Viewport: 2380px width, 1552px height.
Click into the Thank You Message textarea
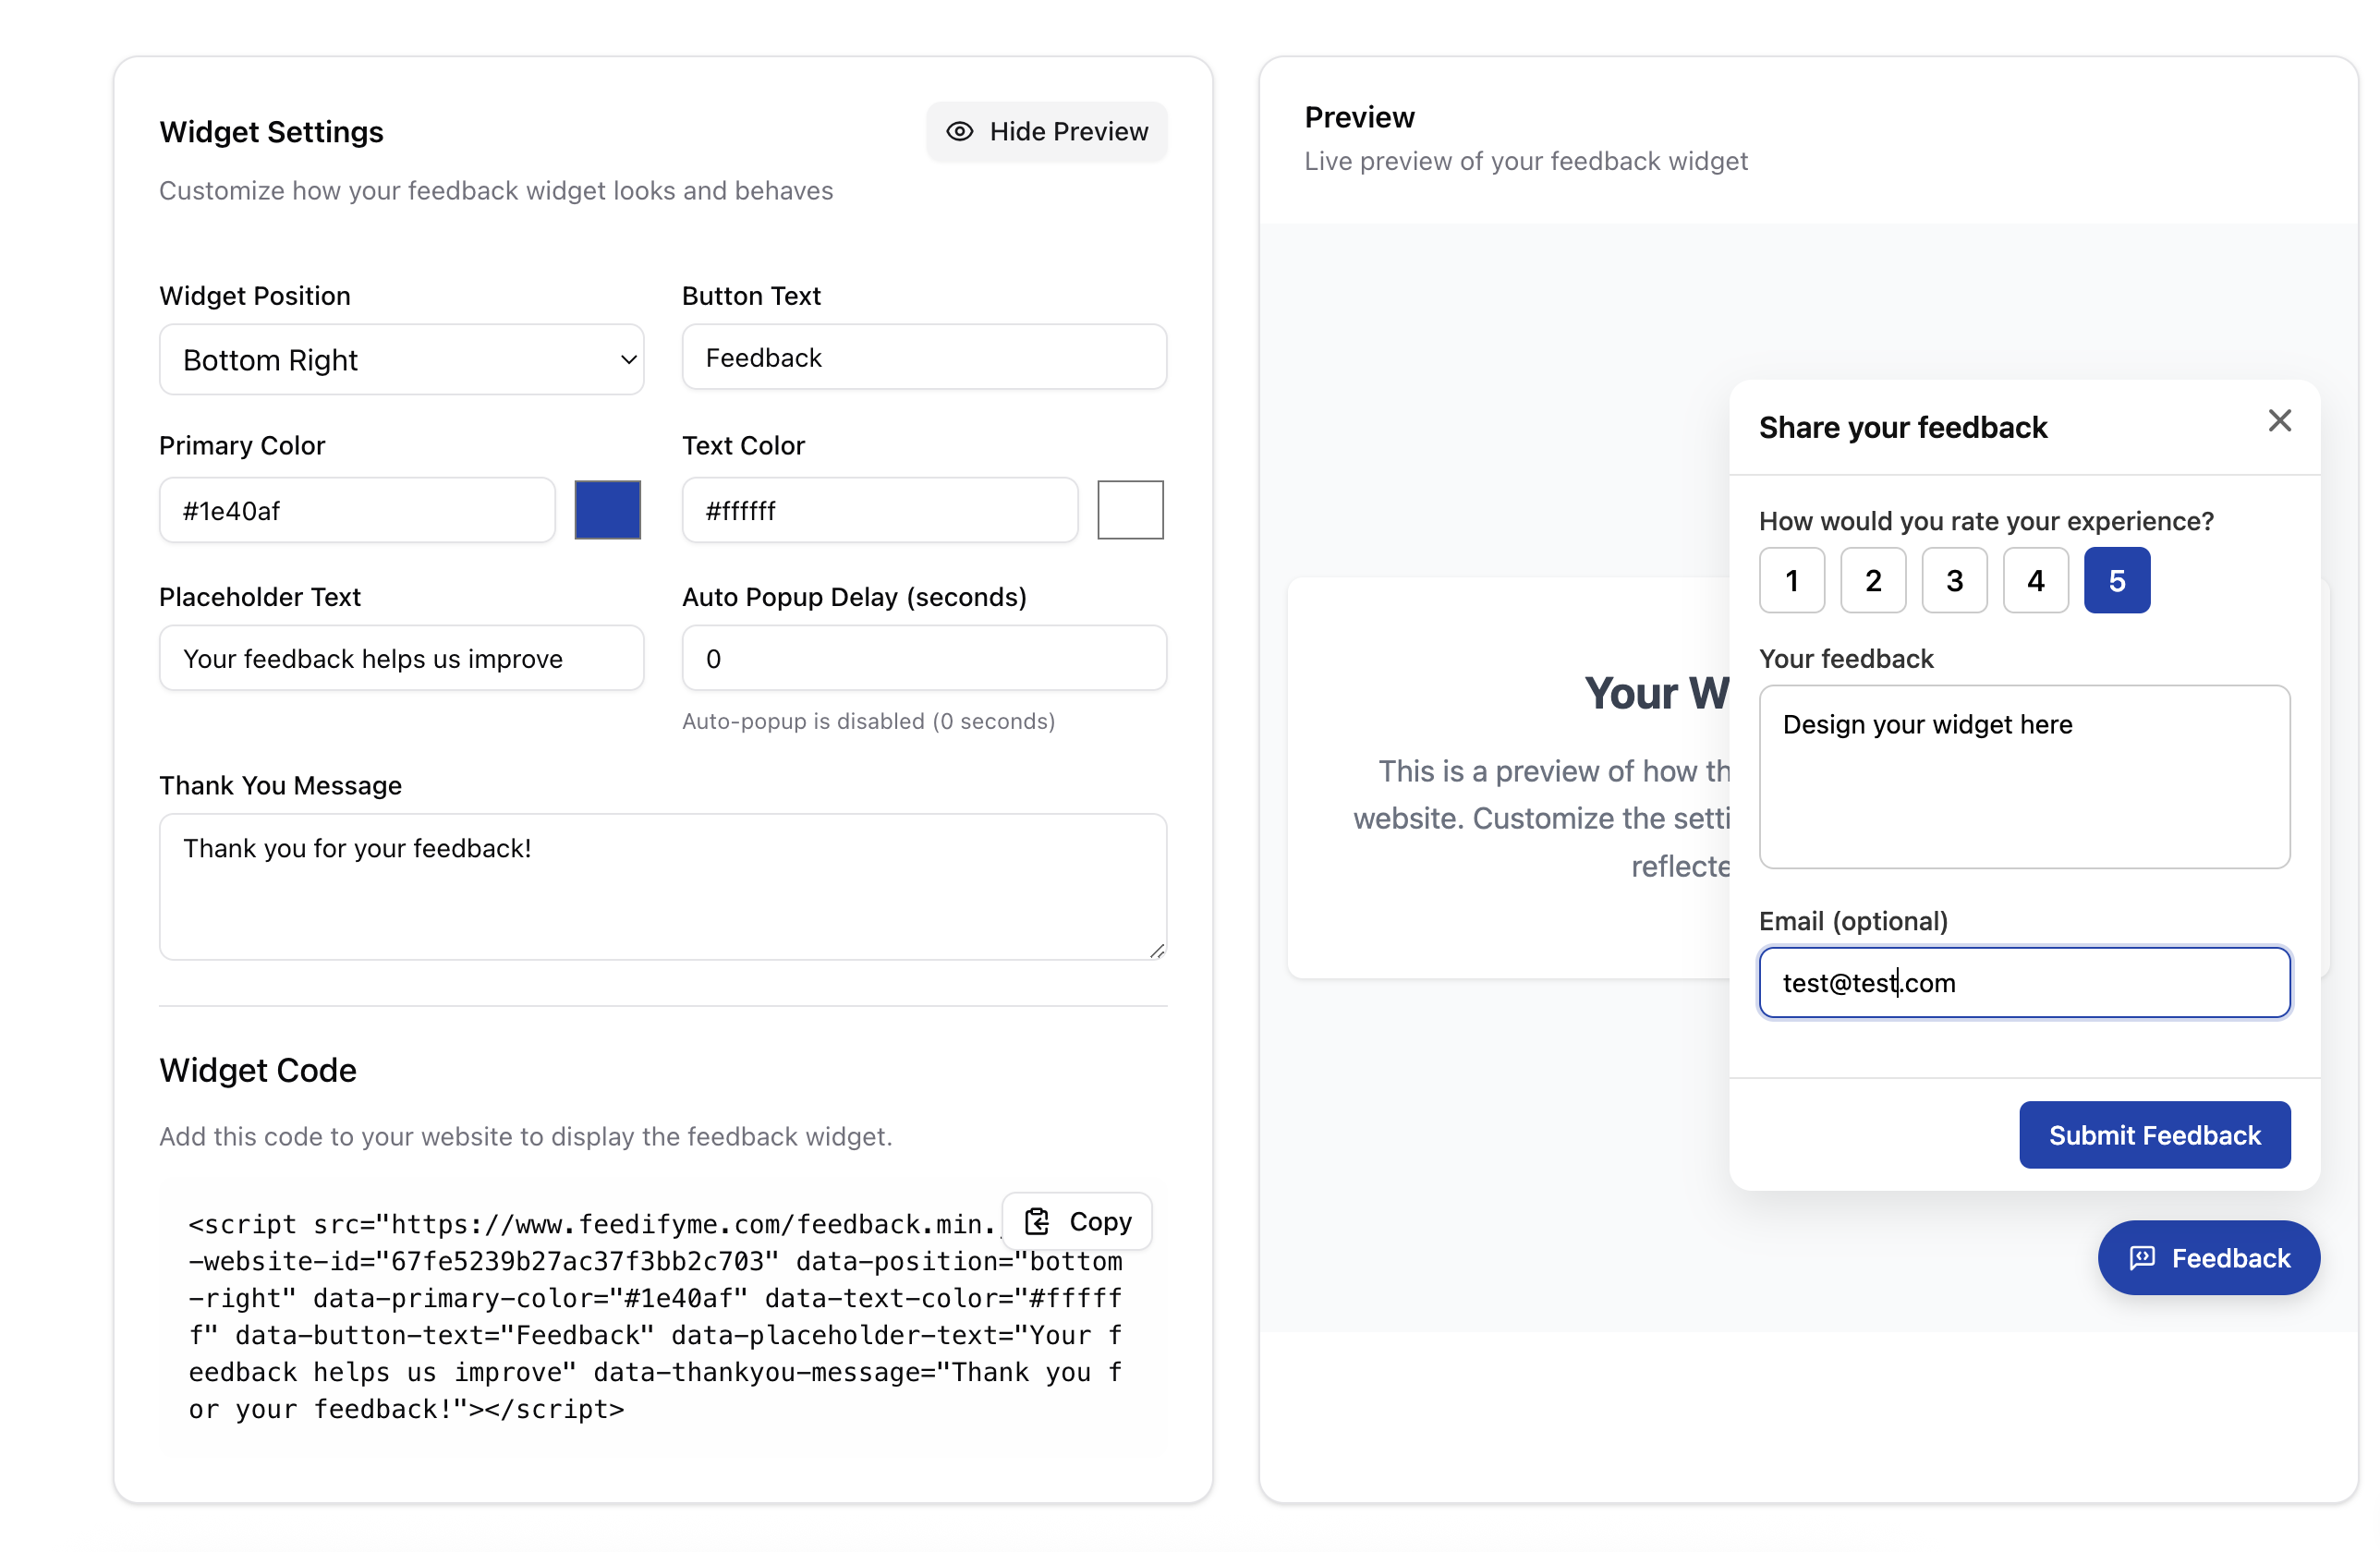[x=663, y=887]
